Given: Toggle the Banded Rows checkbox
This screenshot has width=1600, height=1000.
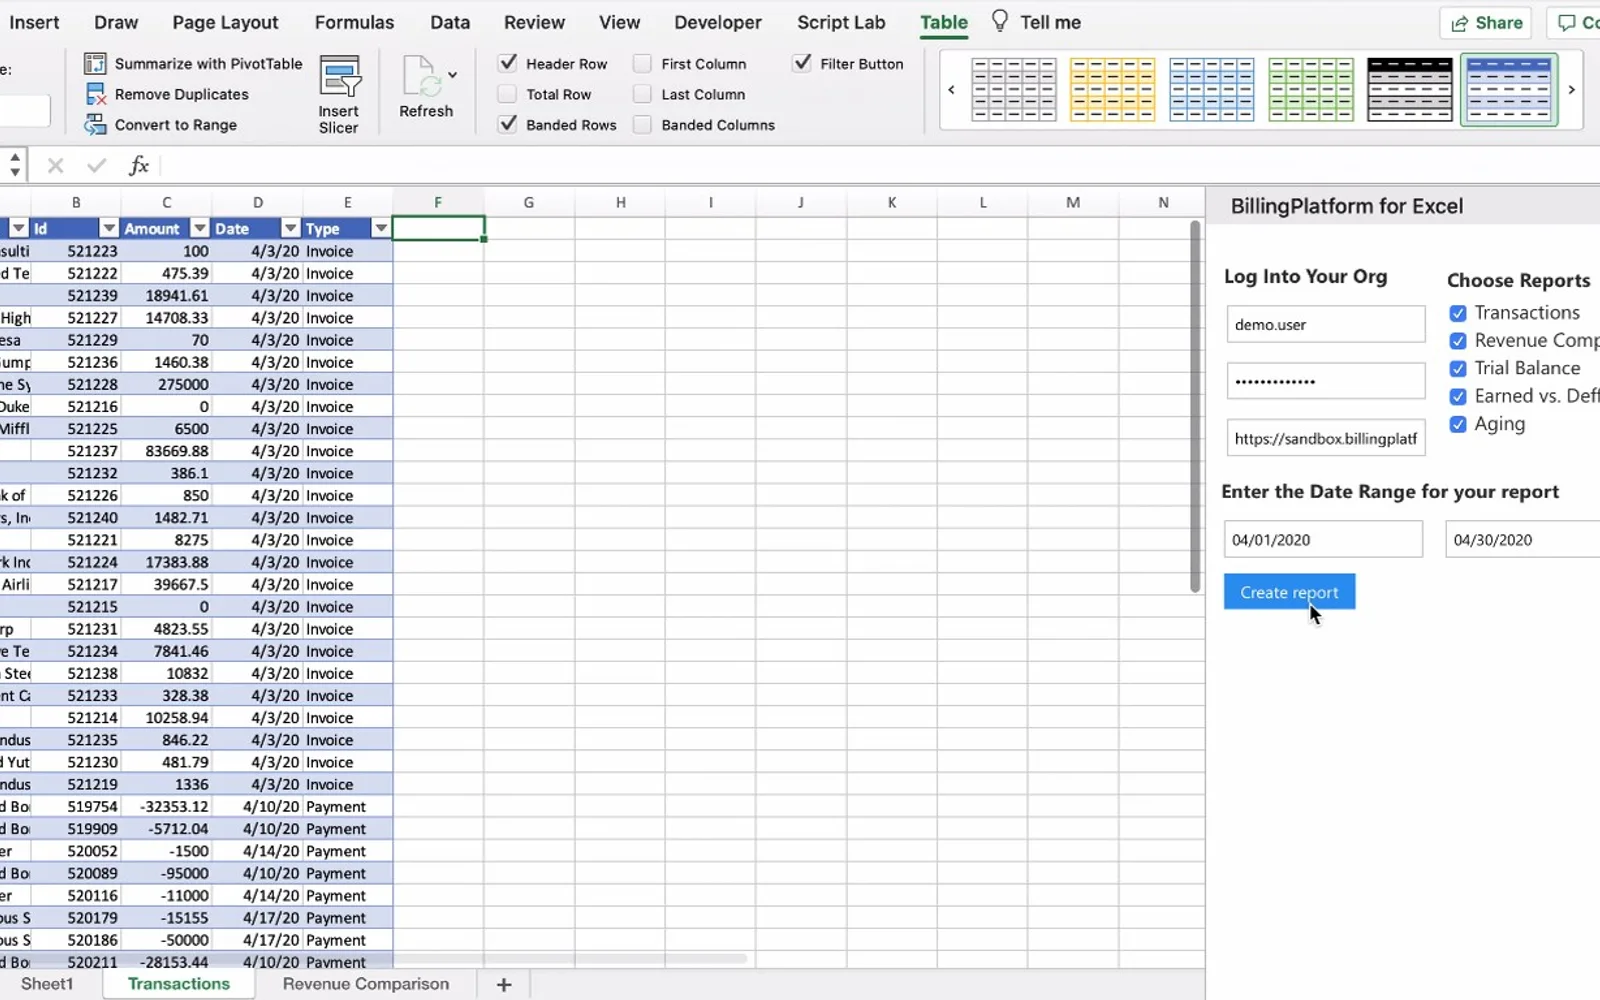Looking at the screenshot, I should [x=508, y=124].
